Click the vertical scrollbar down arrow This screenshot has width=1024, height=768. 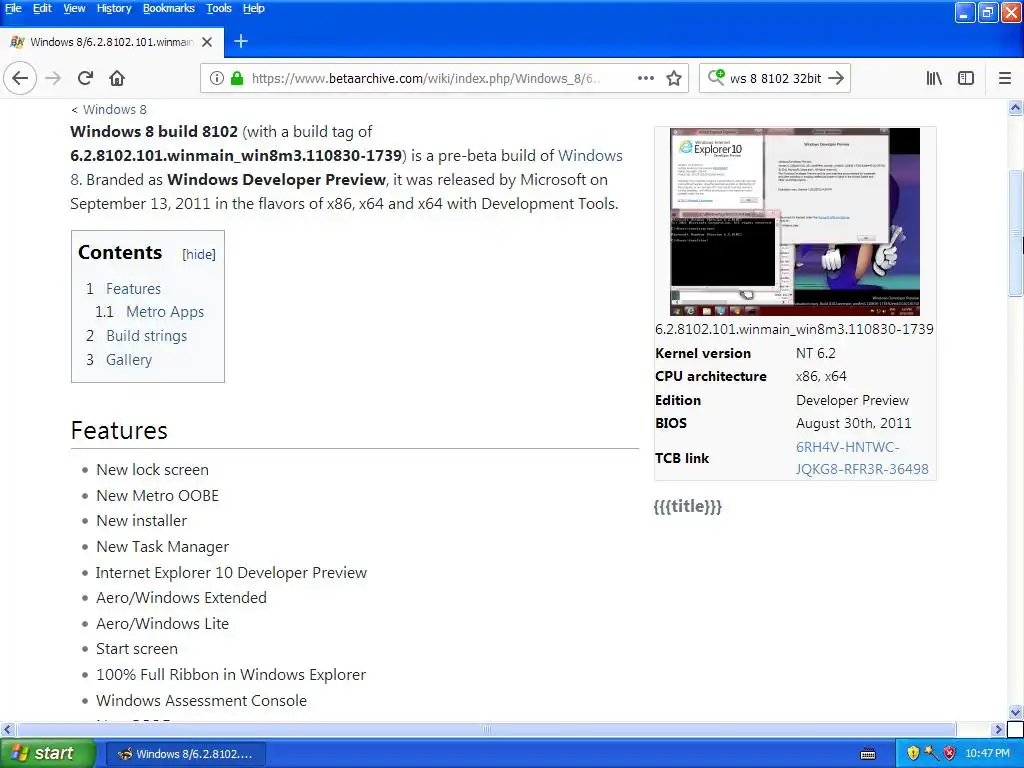point(1016,712)
